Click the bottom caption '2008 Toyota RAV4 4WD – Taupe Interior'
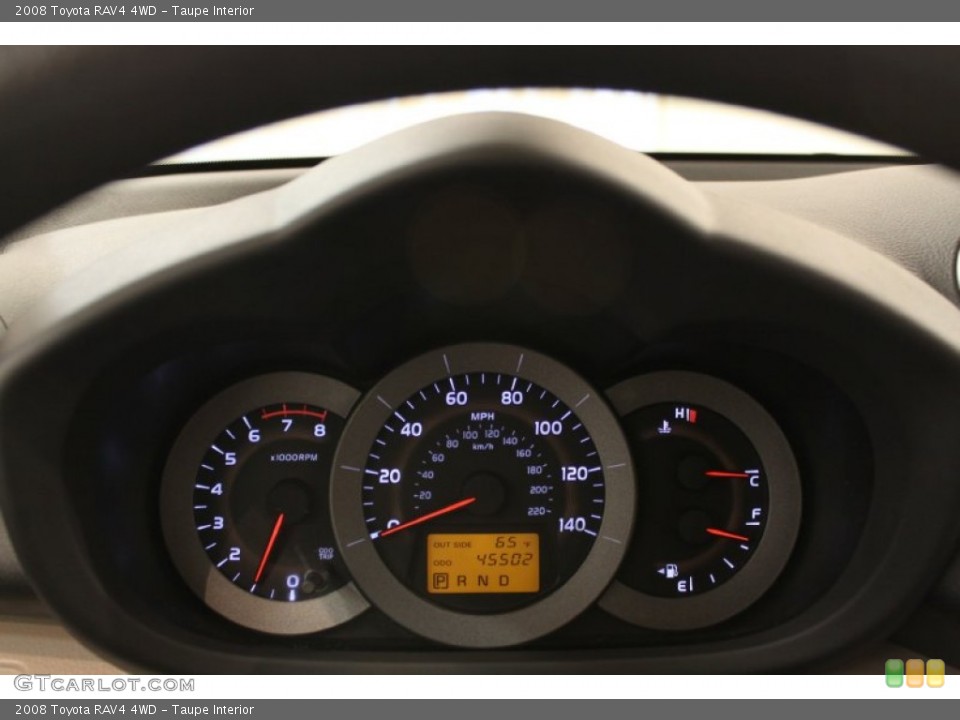This screenshot has width=960, height=720. tap(134, 710)
